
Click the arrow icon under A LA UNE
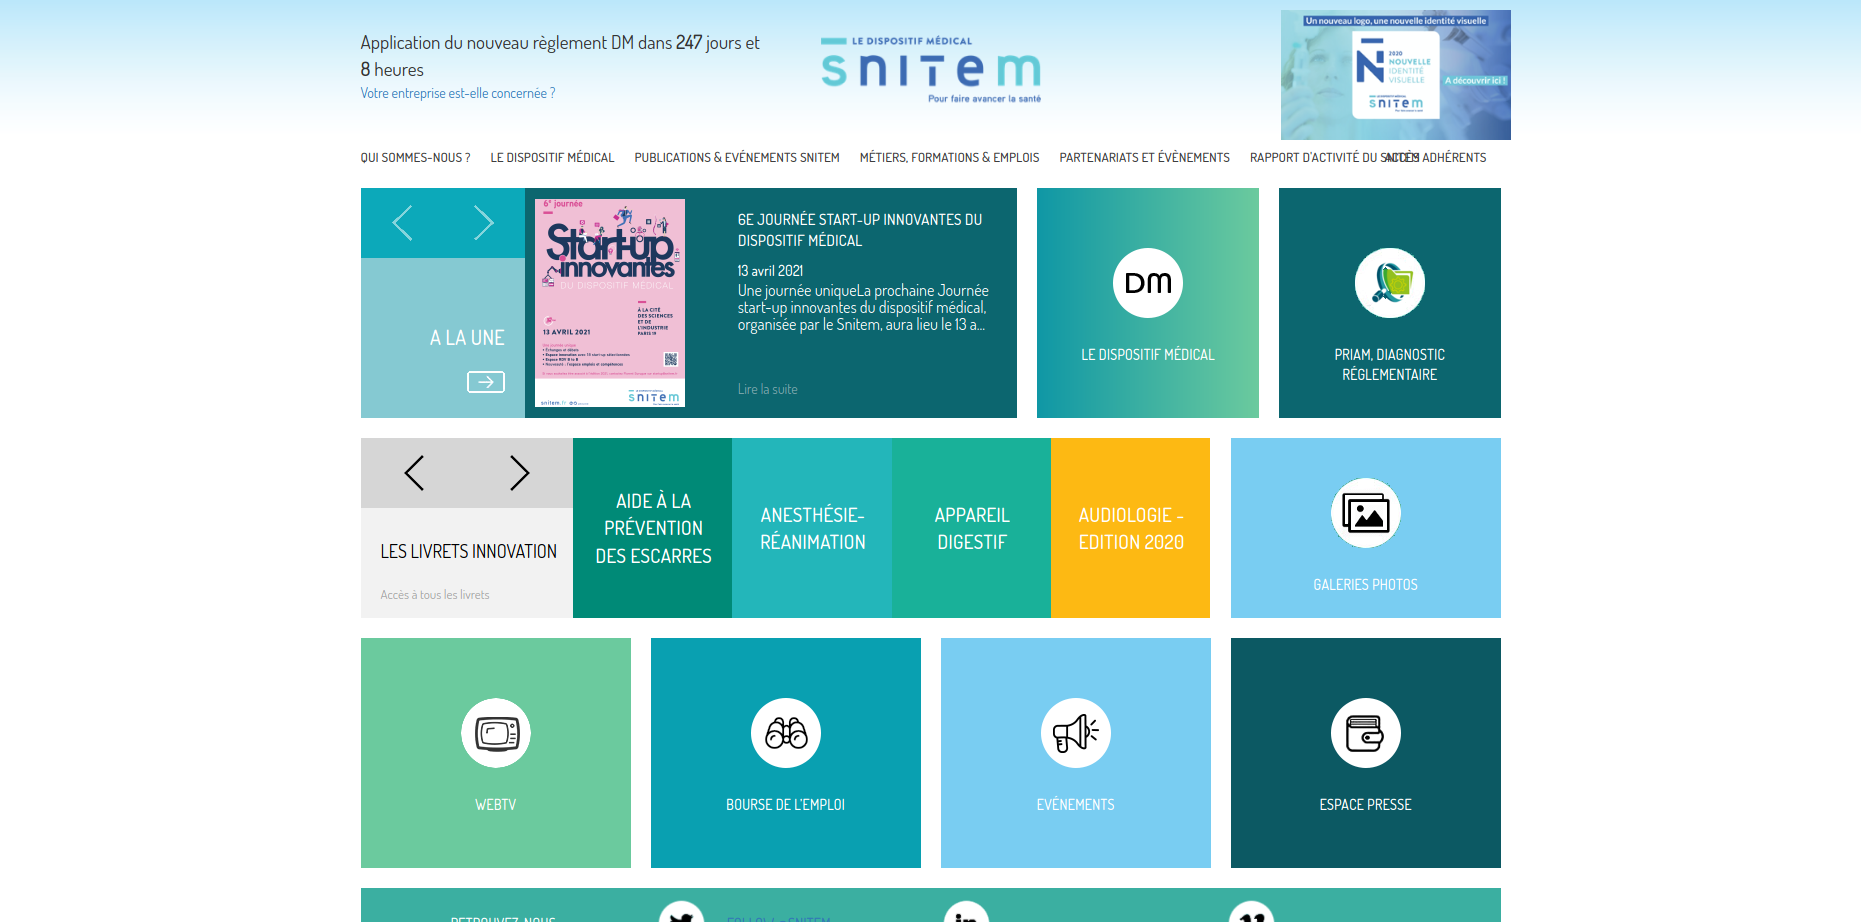coord(486,382)
